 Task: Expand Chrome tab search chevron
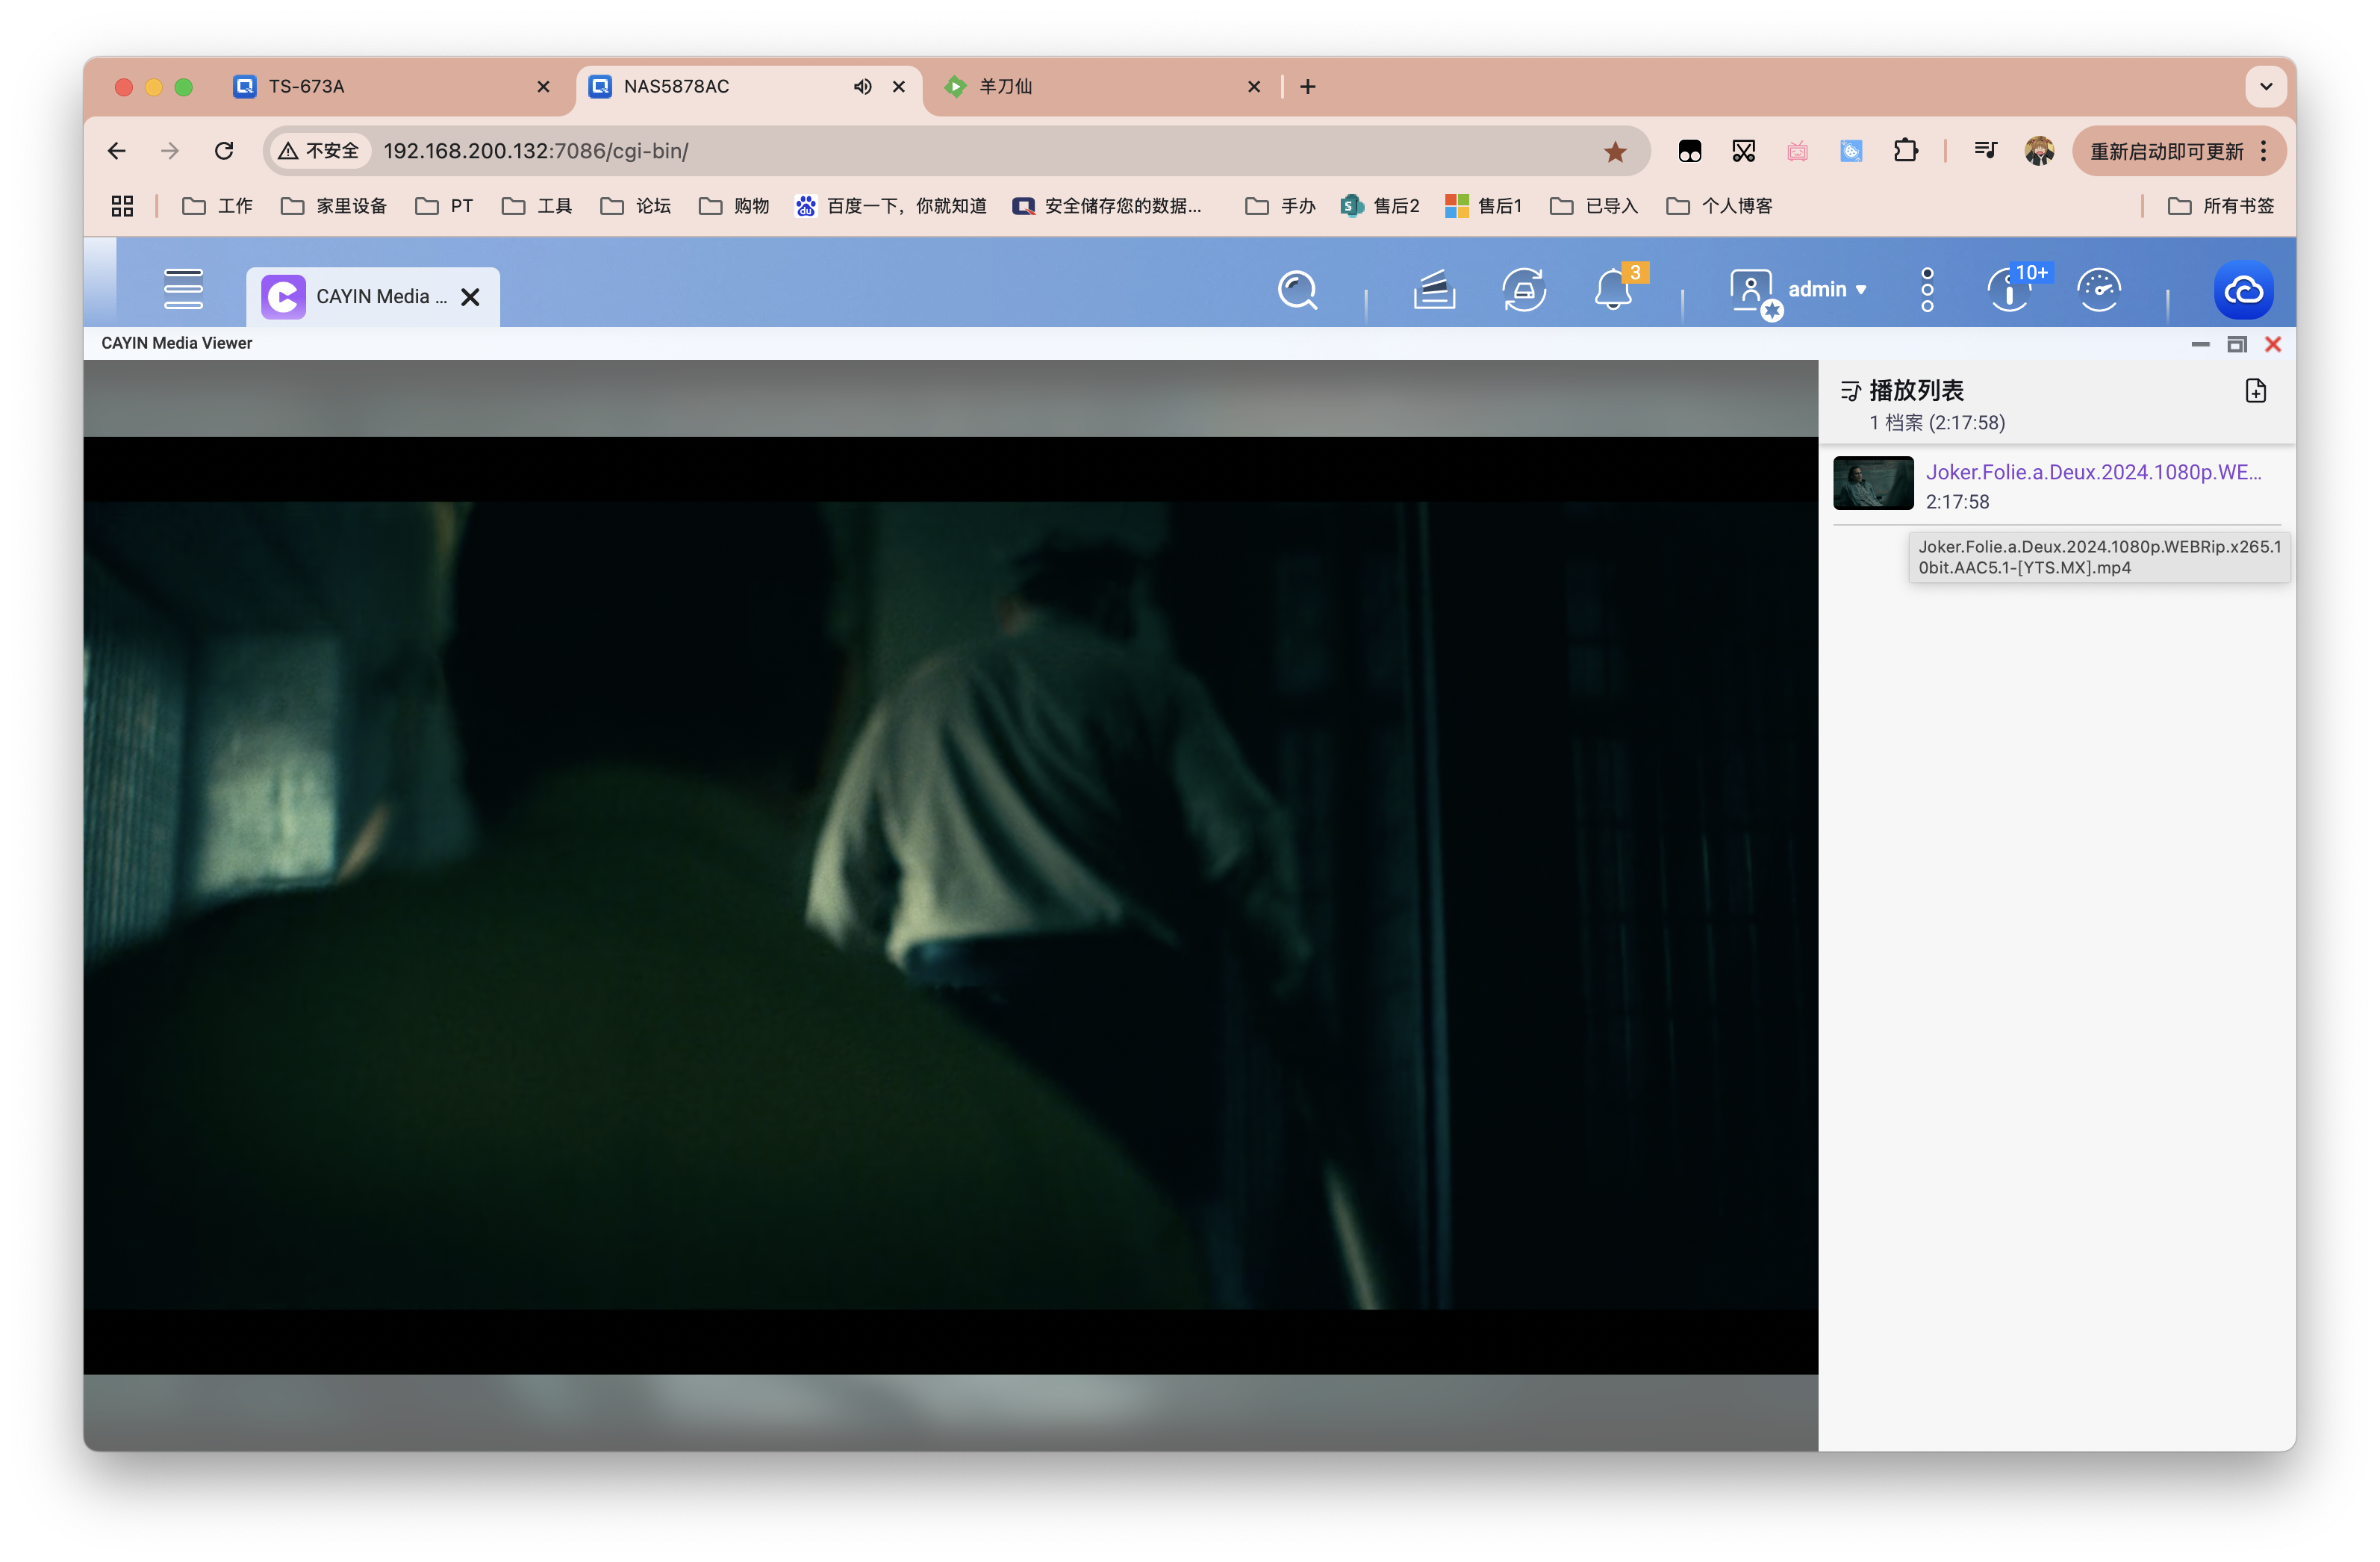pos(2266,87)
